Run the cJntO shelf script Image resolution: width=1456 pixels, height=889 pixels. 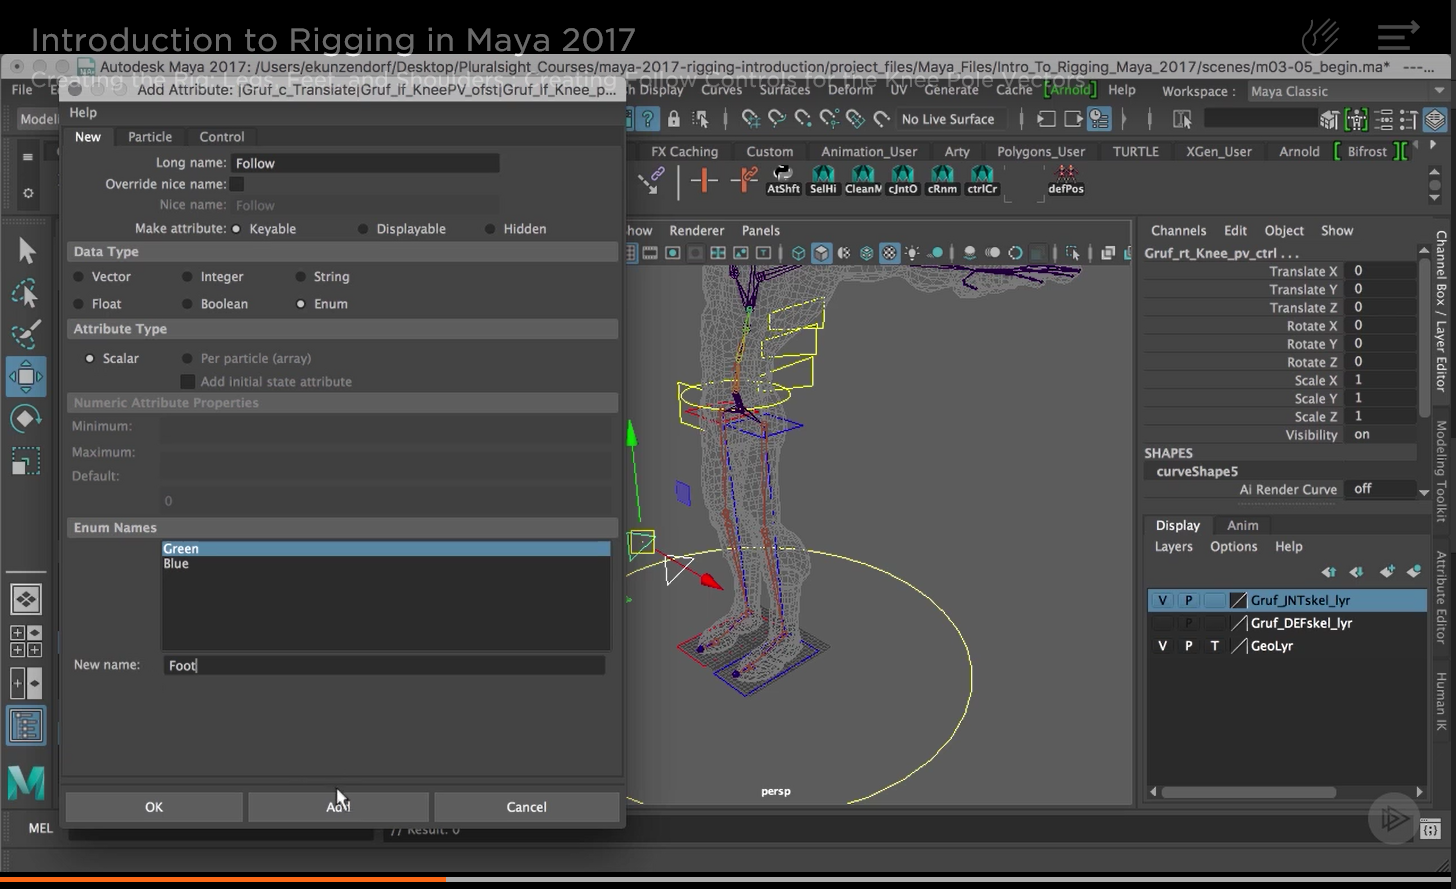pos(902,180)
